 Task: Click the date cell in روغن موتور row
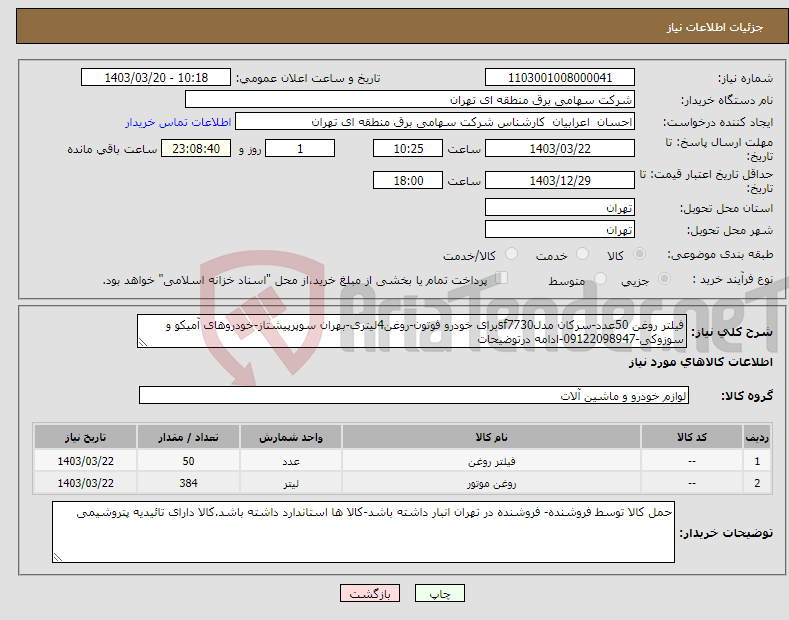pyautogui.click(x=86, y=483)
